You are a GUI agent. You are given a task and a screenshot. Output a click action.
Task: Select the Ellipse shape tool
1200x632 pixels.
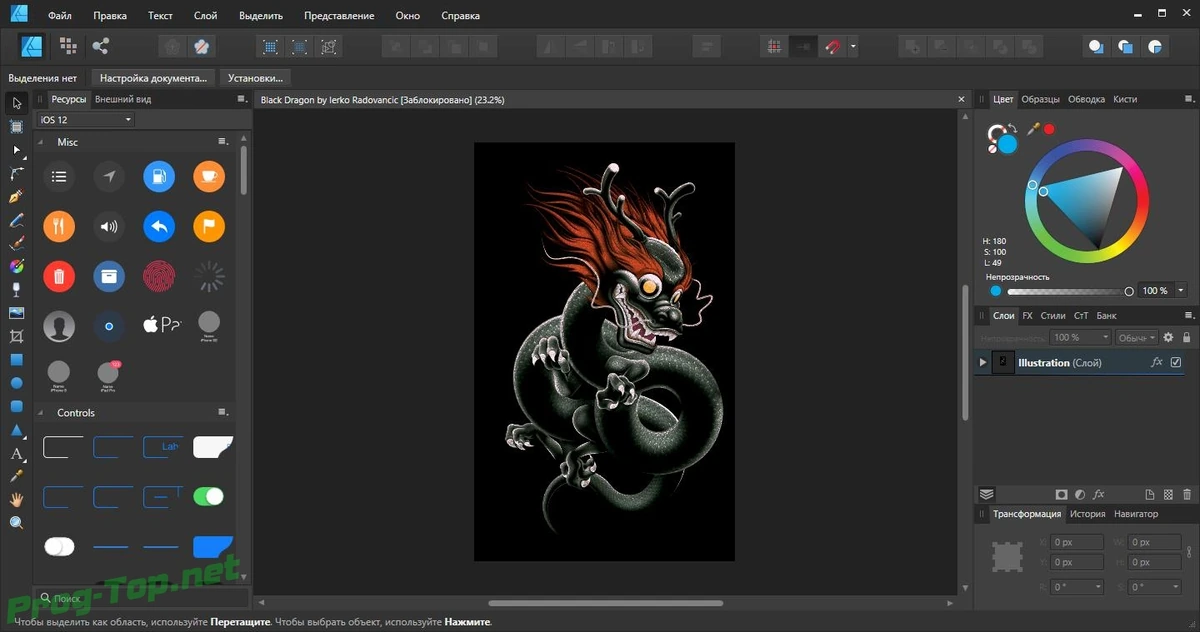click(x=16, y=383)
